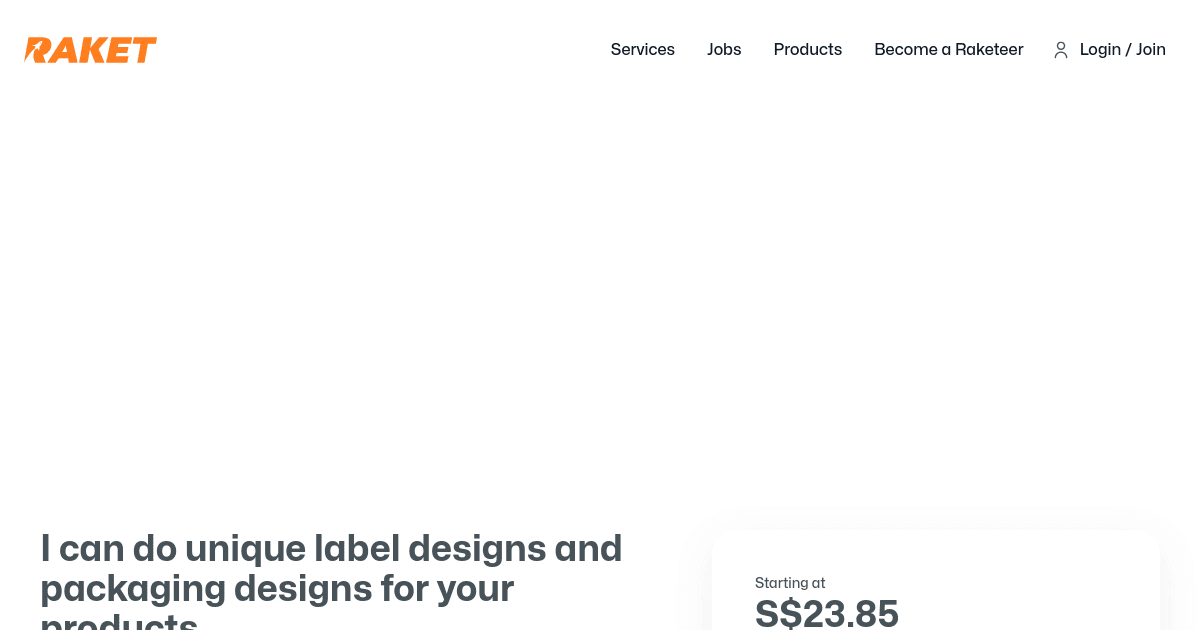
Task: Open the Products menu item
Action: tap(808, 50)
